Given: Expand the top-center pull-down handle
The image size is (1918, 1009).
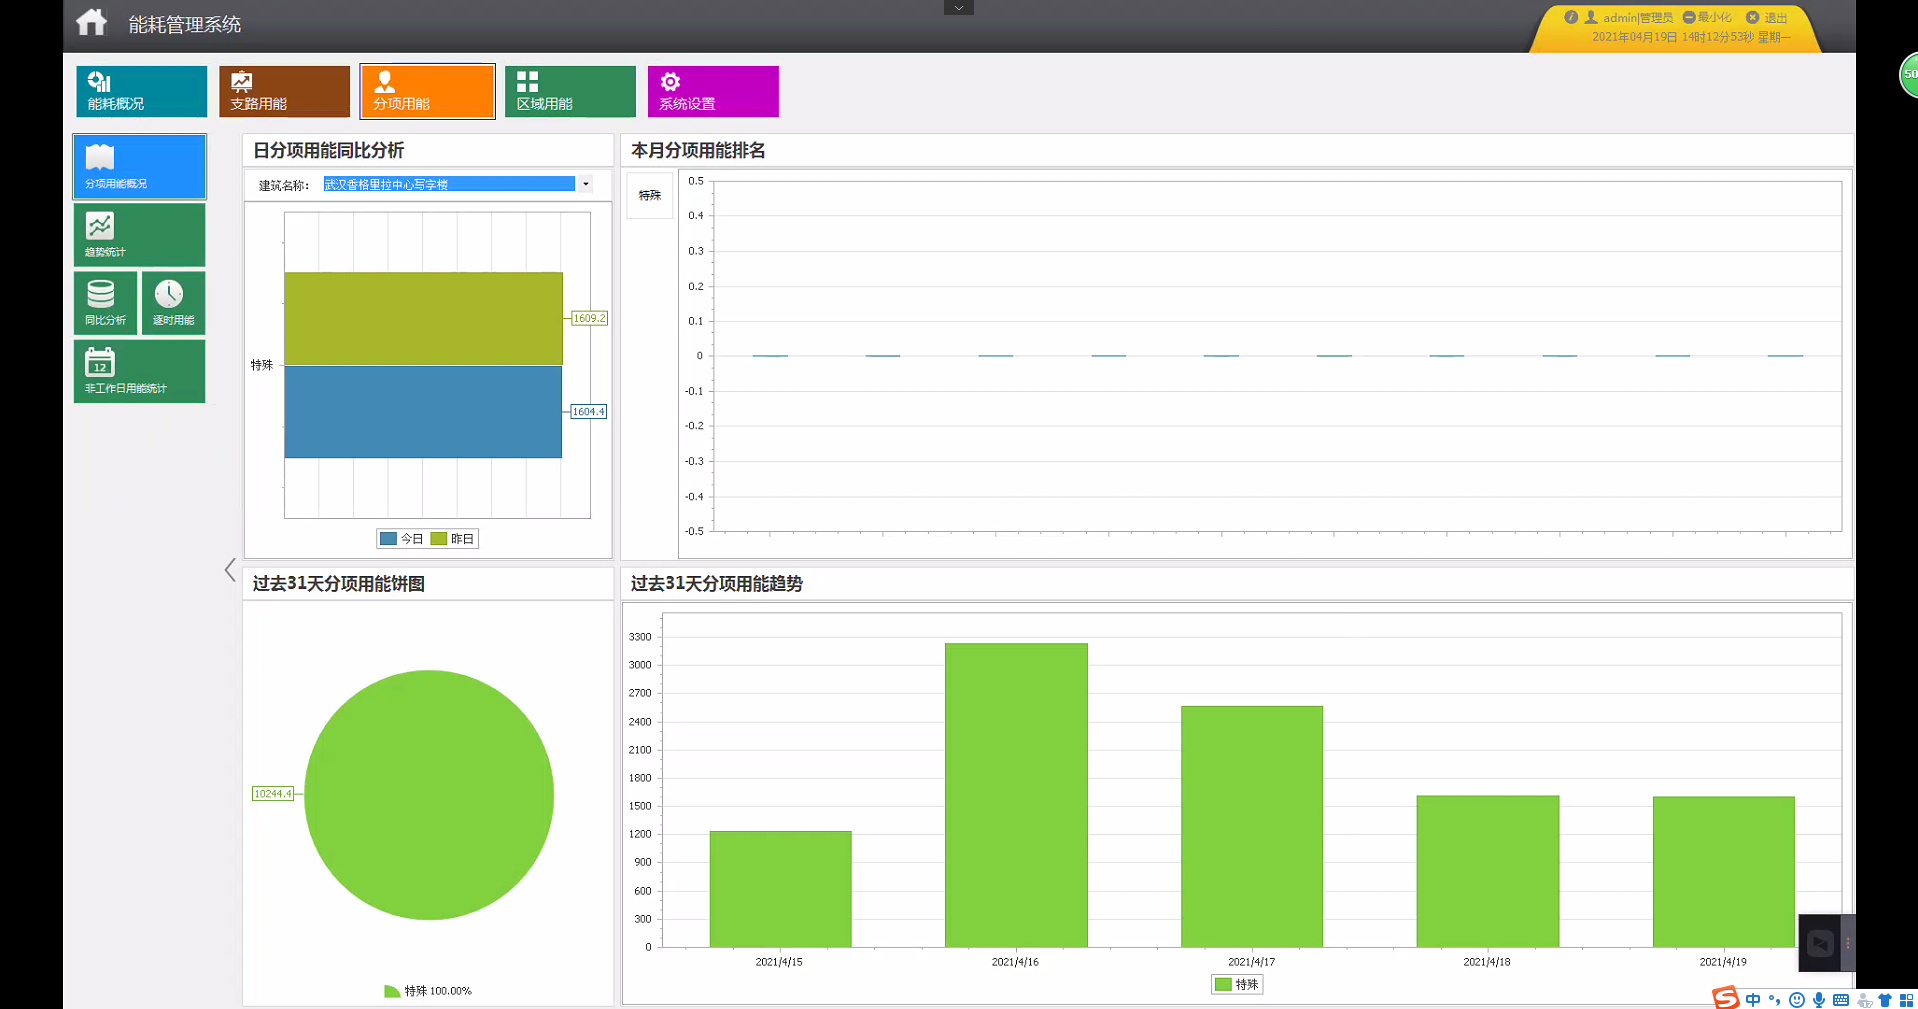Looking at the screenshot, I should pos(958,8).
